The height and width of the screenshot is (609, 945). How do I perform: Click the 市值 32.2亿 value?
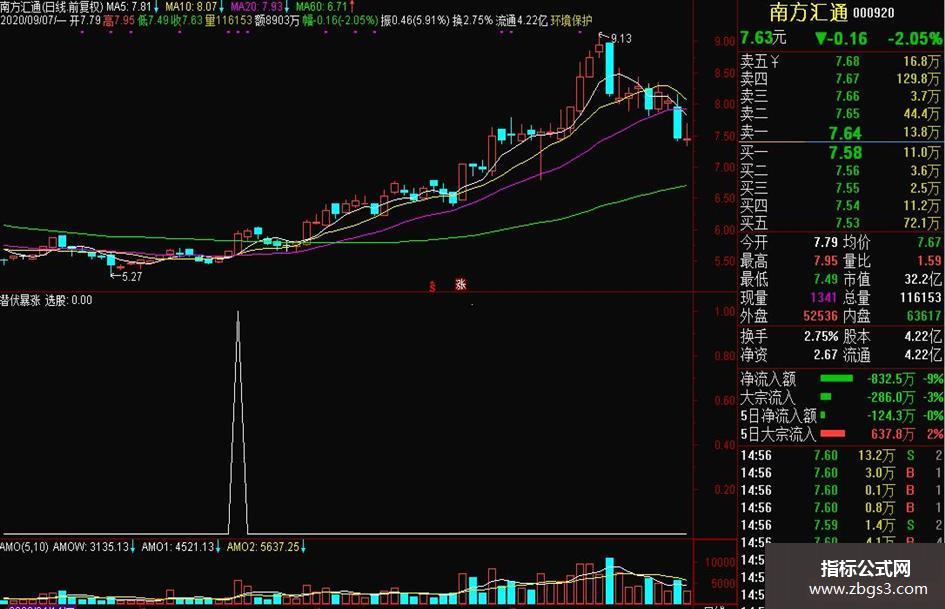click(x=923, y=279)
